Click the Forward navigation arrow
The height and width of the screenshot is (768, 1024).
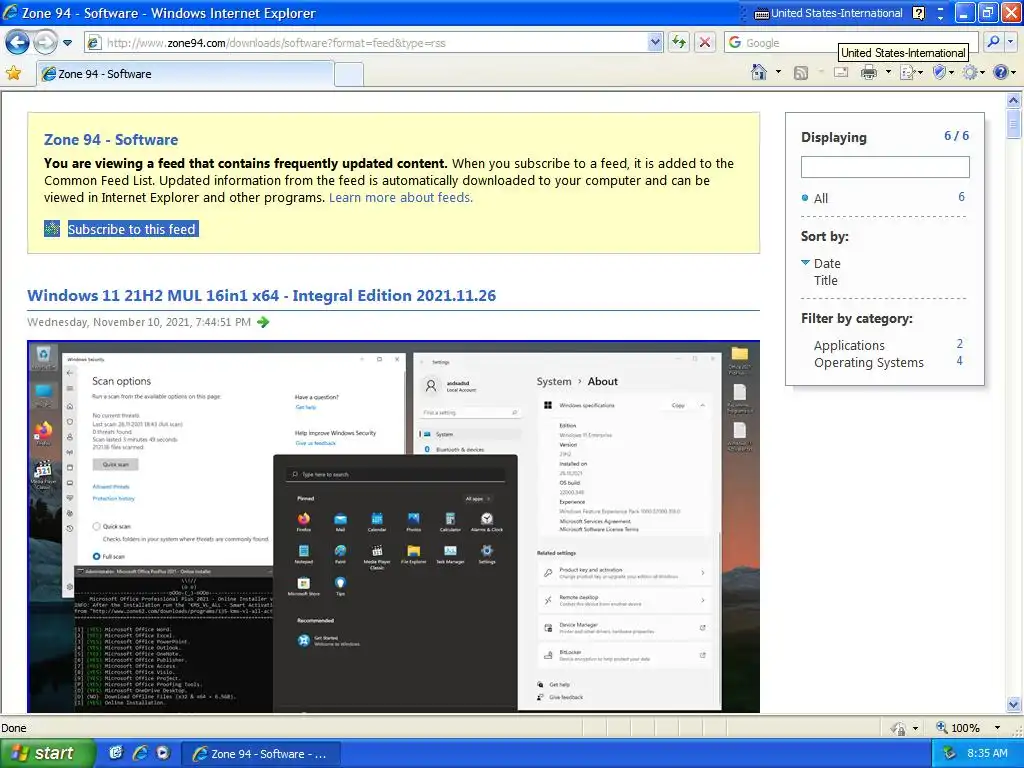pyautogui.click(x=45, y=43)
